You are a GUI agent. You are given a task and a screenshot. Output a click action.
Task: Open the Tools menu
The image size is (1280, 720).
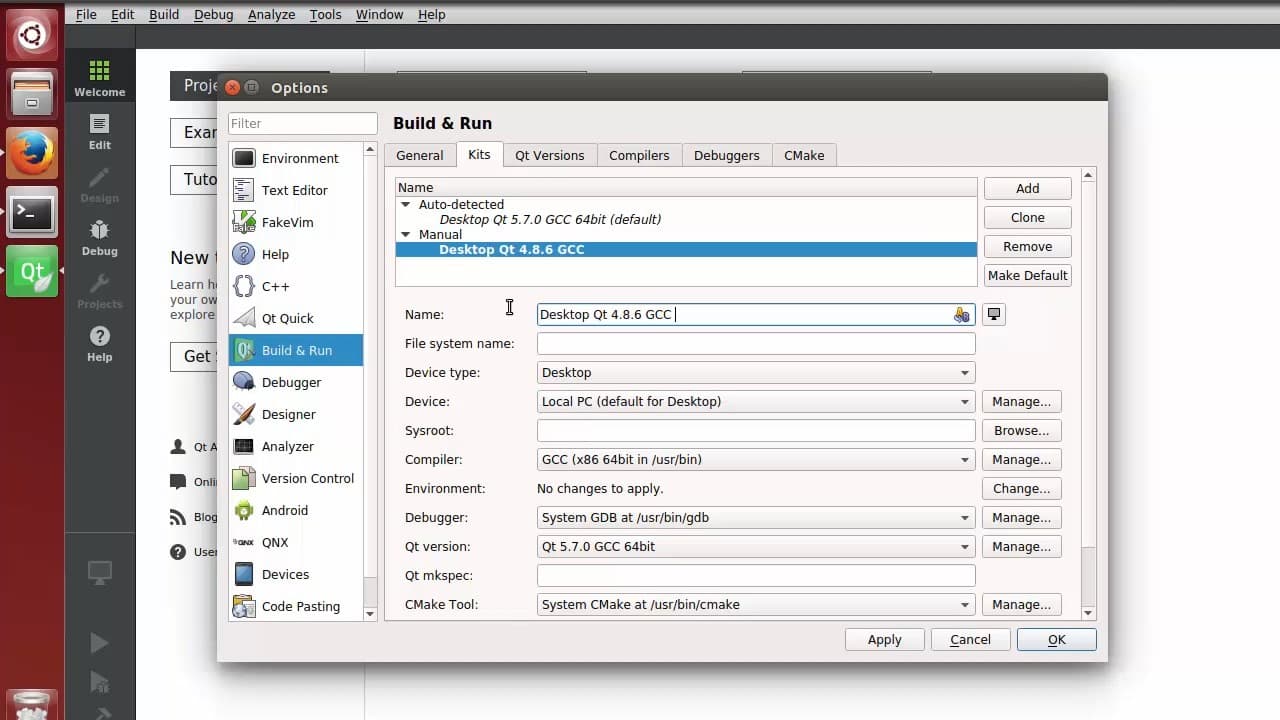[325, 14]
